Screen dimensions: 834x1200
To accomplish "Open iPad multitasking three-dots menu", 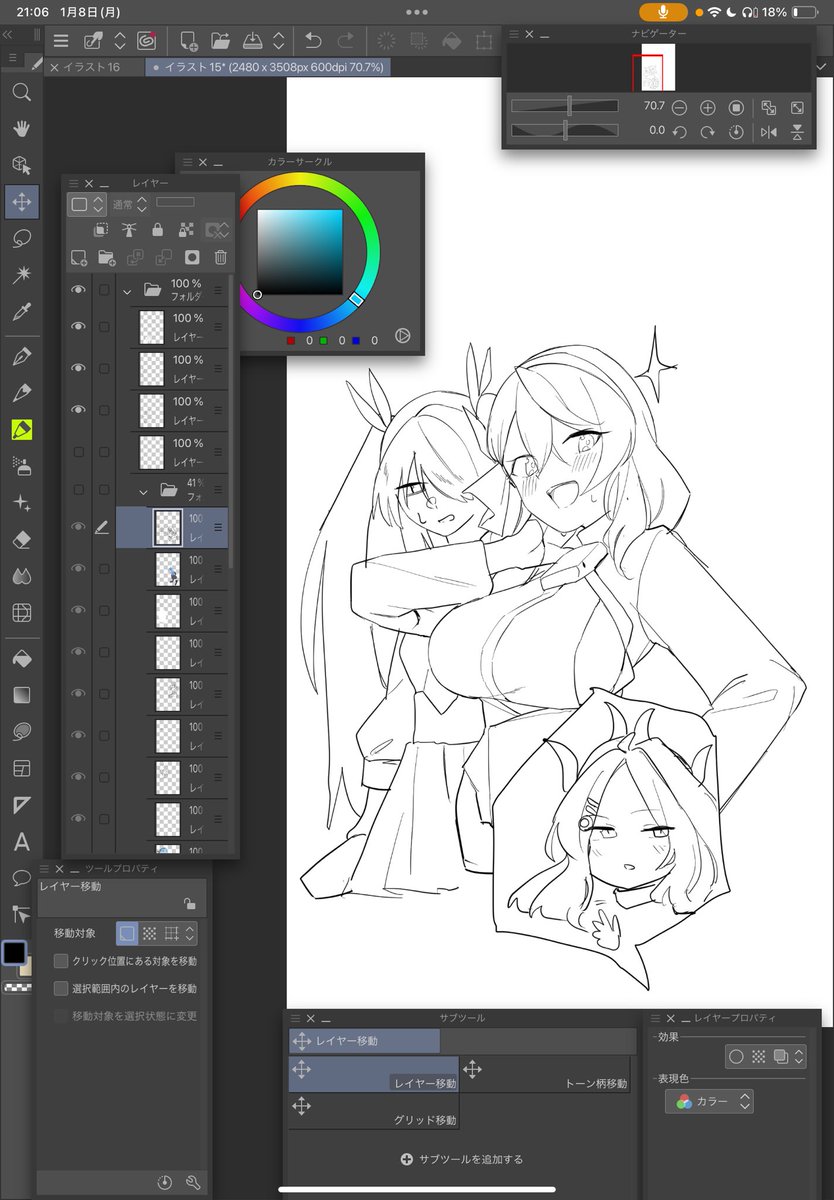I will 417,11.
